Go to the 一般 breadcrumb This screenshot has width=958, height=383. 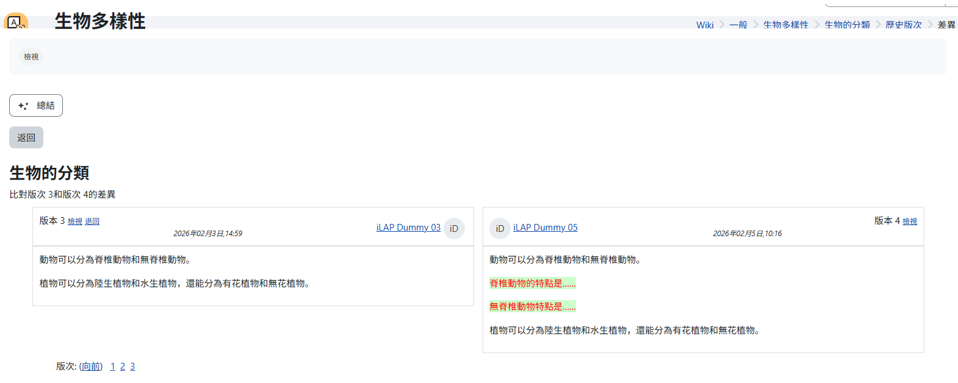coord(739,25)
